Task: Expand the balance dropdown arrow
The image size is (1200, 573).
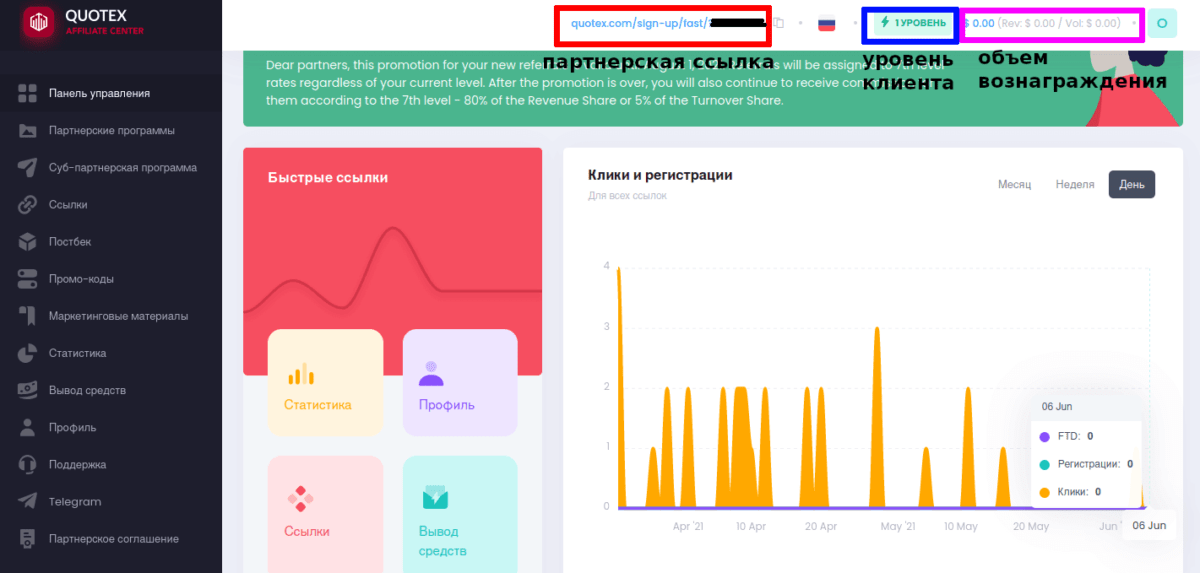Action: pos(1134,23)
